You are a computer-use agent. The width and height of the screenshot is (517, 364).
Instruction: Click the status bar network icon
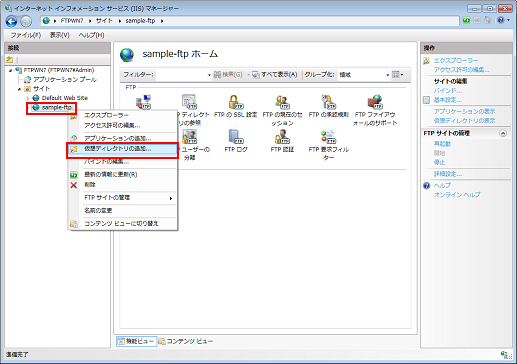(x=505, y=354)
